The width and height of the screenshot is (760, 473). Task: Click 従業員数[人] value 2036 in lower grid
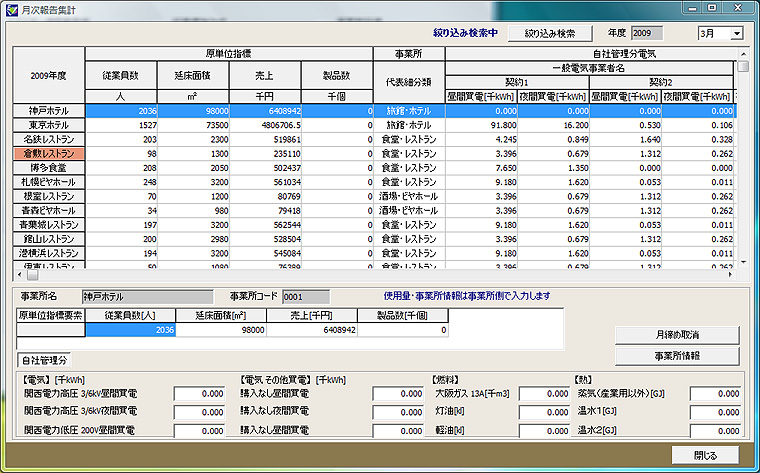(130, 330)
